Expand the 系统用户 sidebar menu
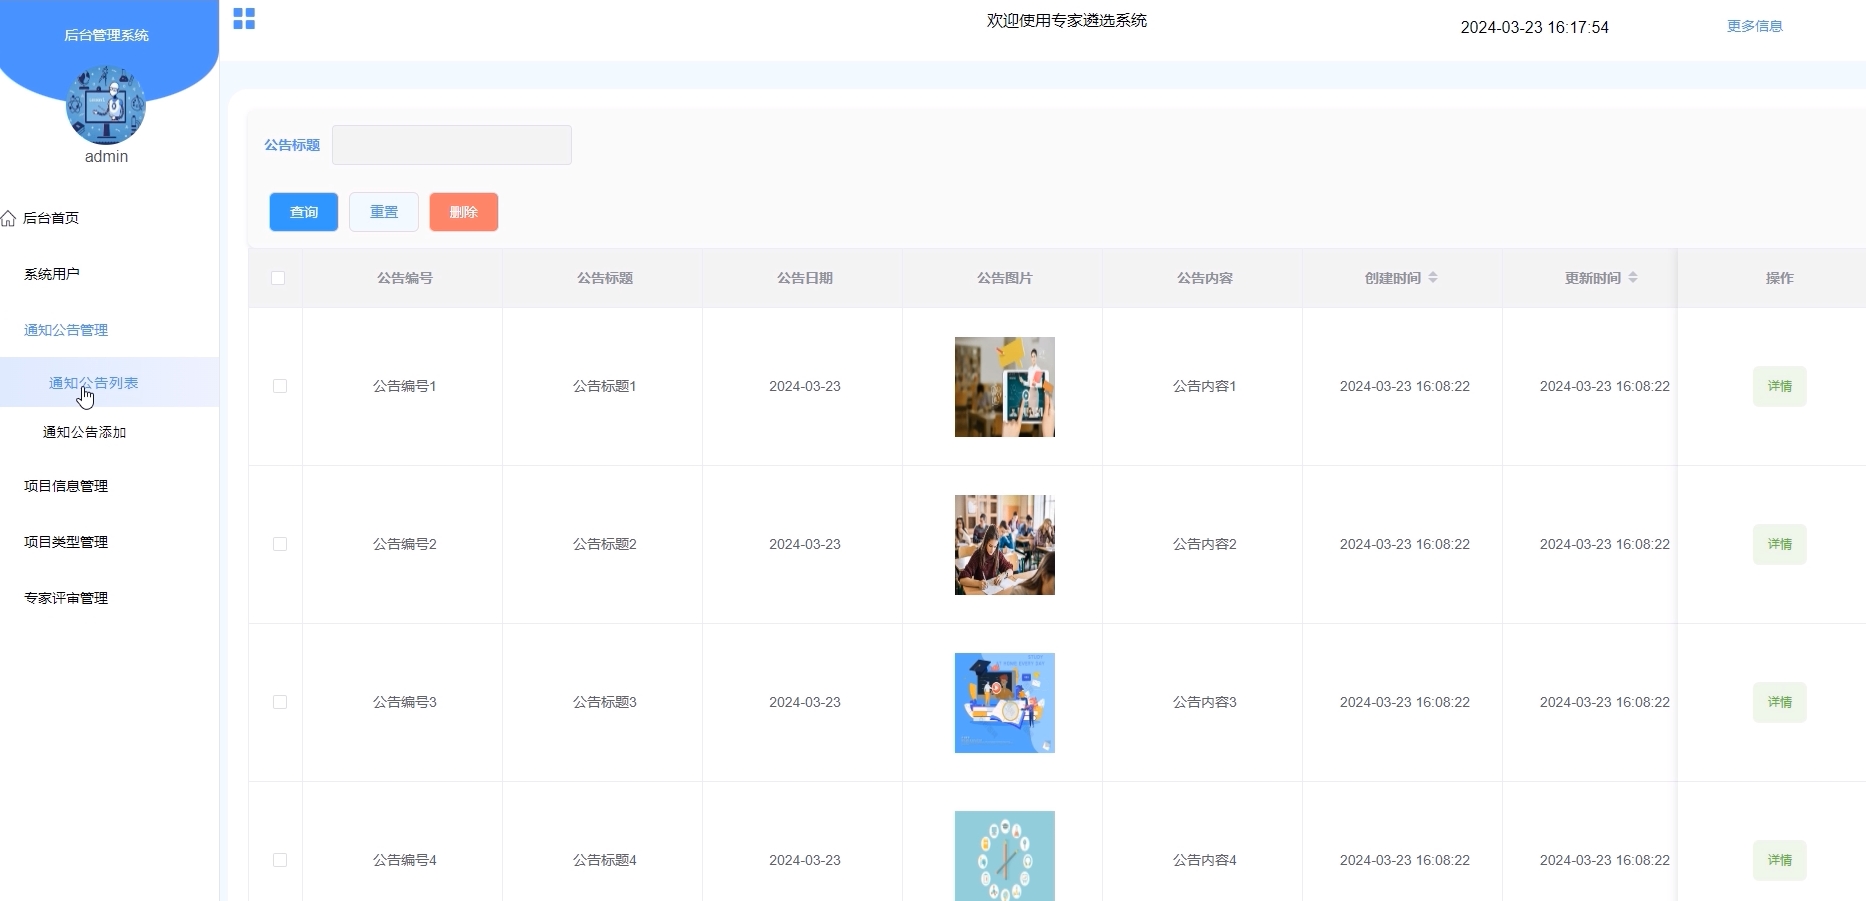The width and height of the screenshot is (1866, 901). click(52, 274)
